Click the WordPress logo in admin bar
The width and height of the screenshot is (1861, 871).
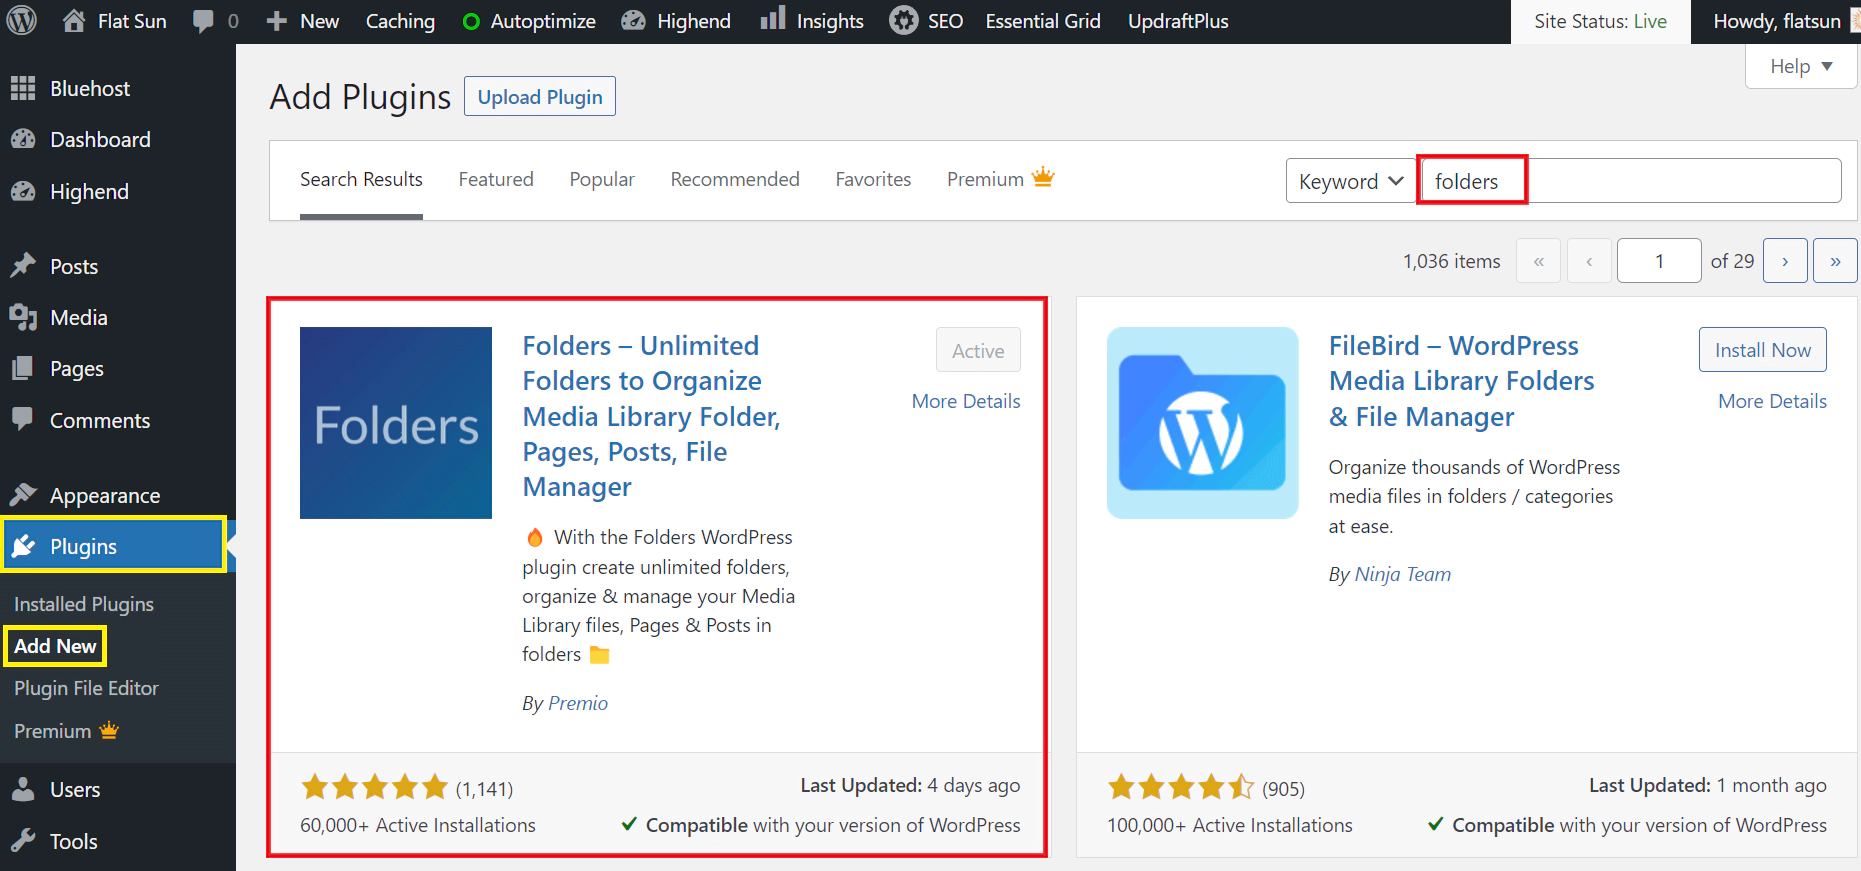(x=22, y=21)
